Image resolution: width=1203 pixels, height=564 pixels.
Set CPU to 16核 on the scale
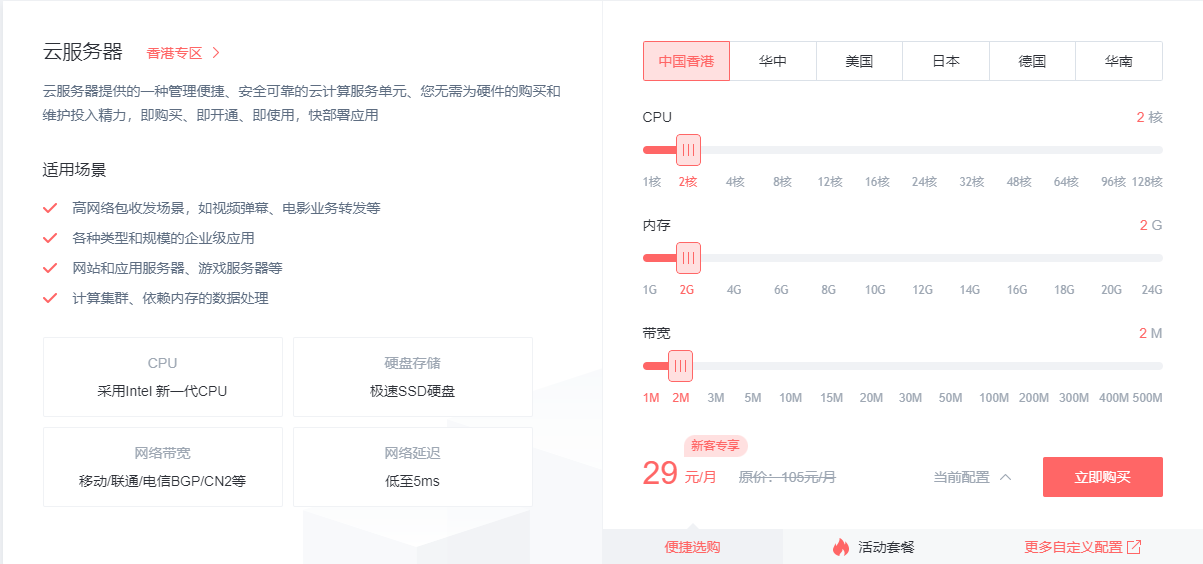877,182
